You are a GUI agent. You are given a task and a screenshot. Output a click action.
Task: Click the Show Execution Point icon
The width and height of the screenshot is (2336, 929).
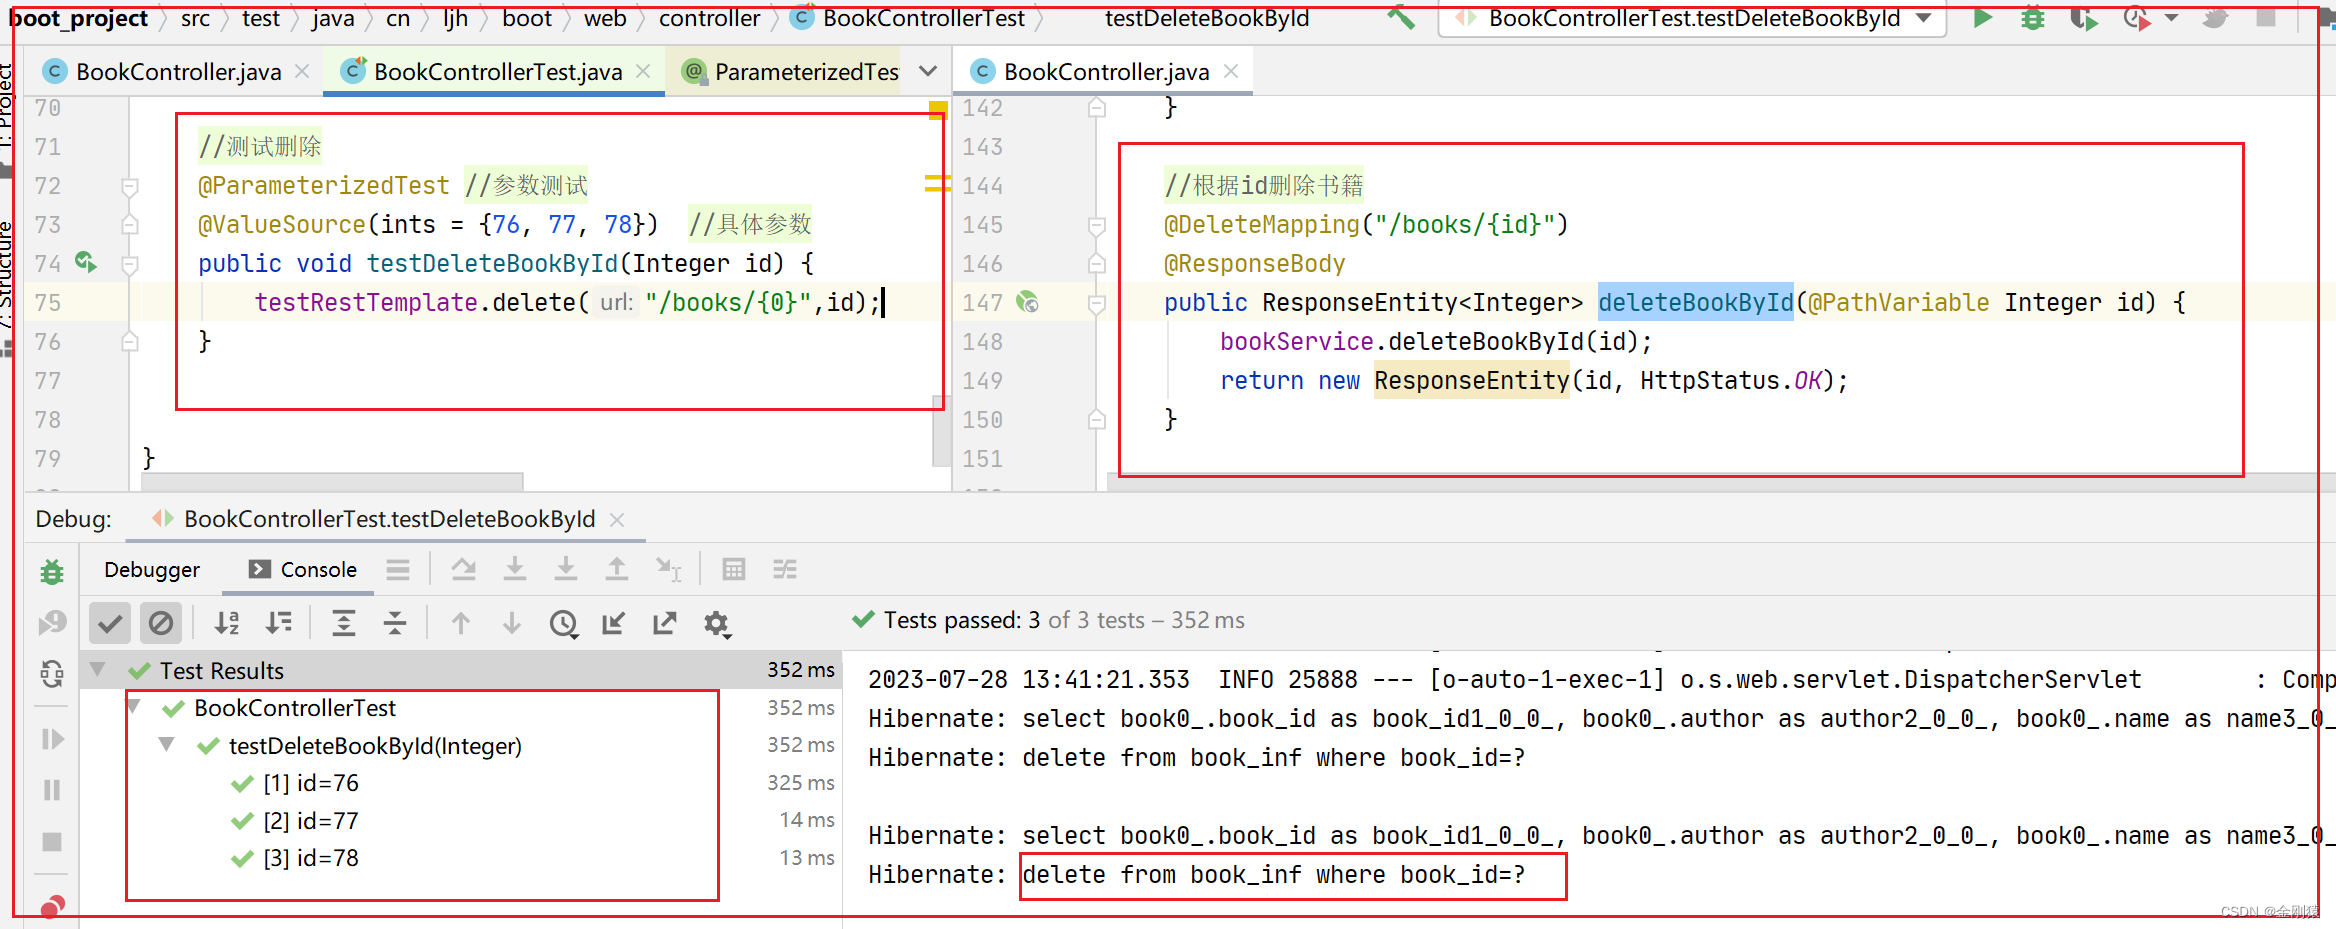click(x=463, y=570)
